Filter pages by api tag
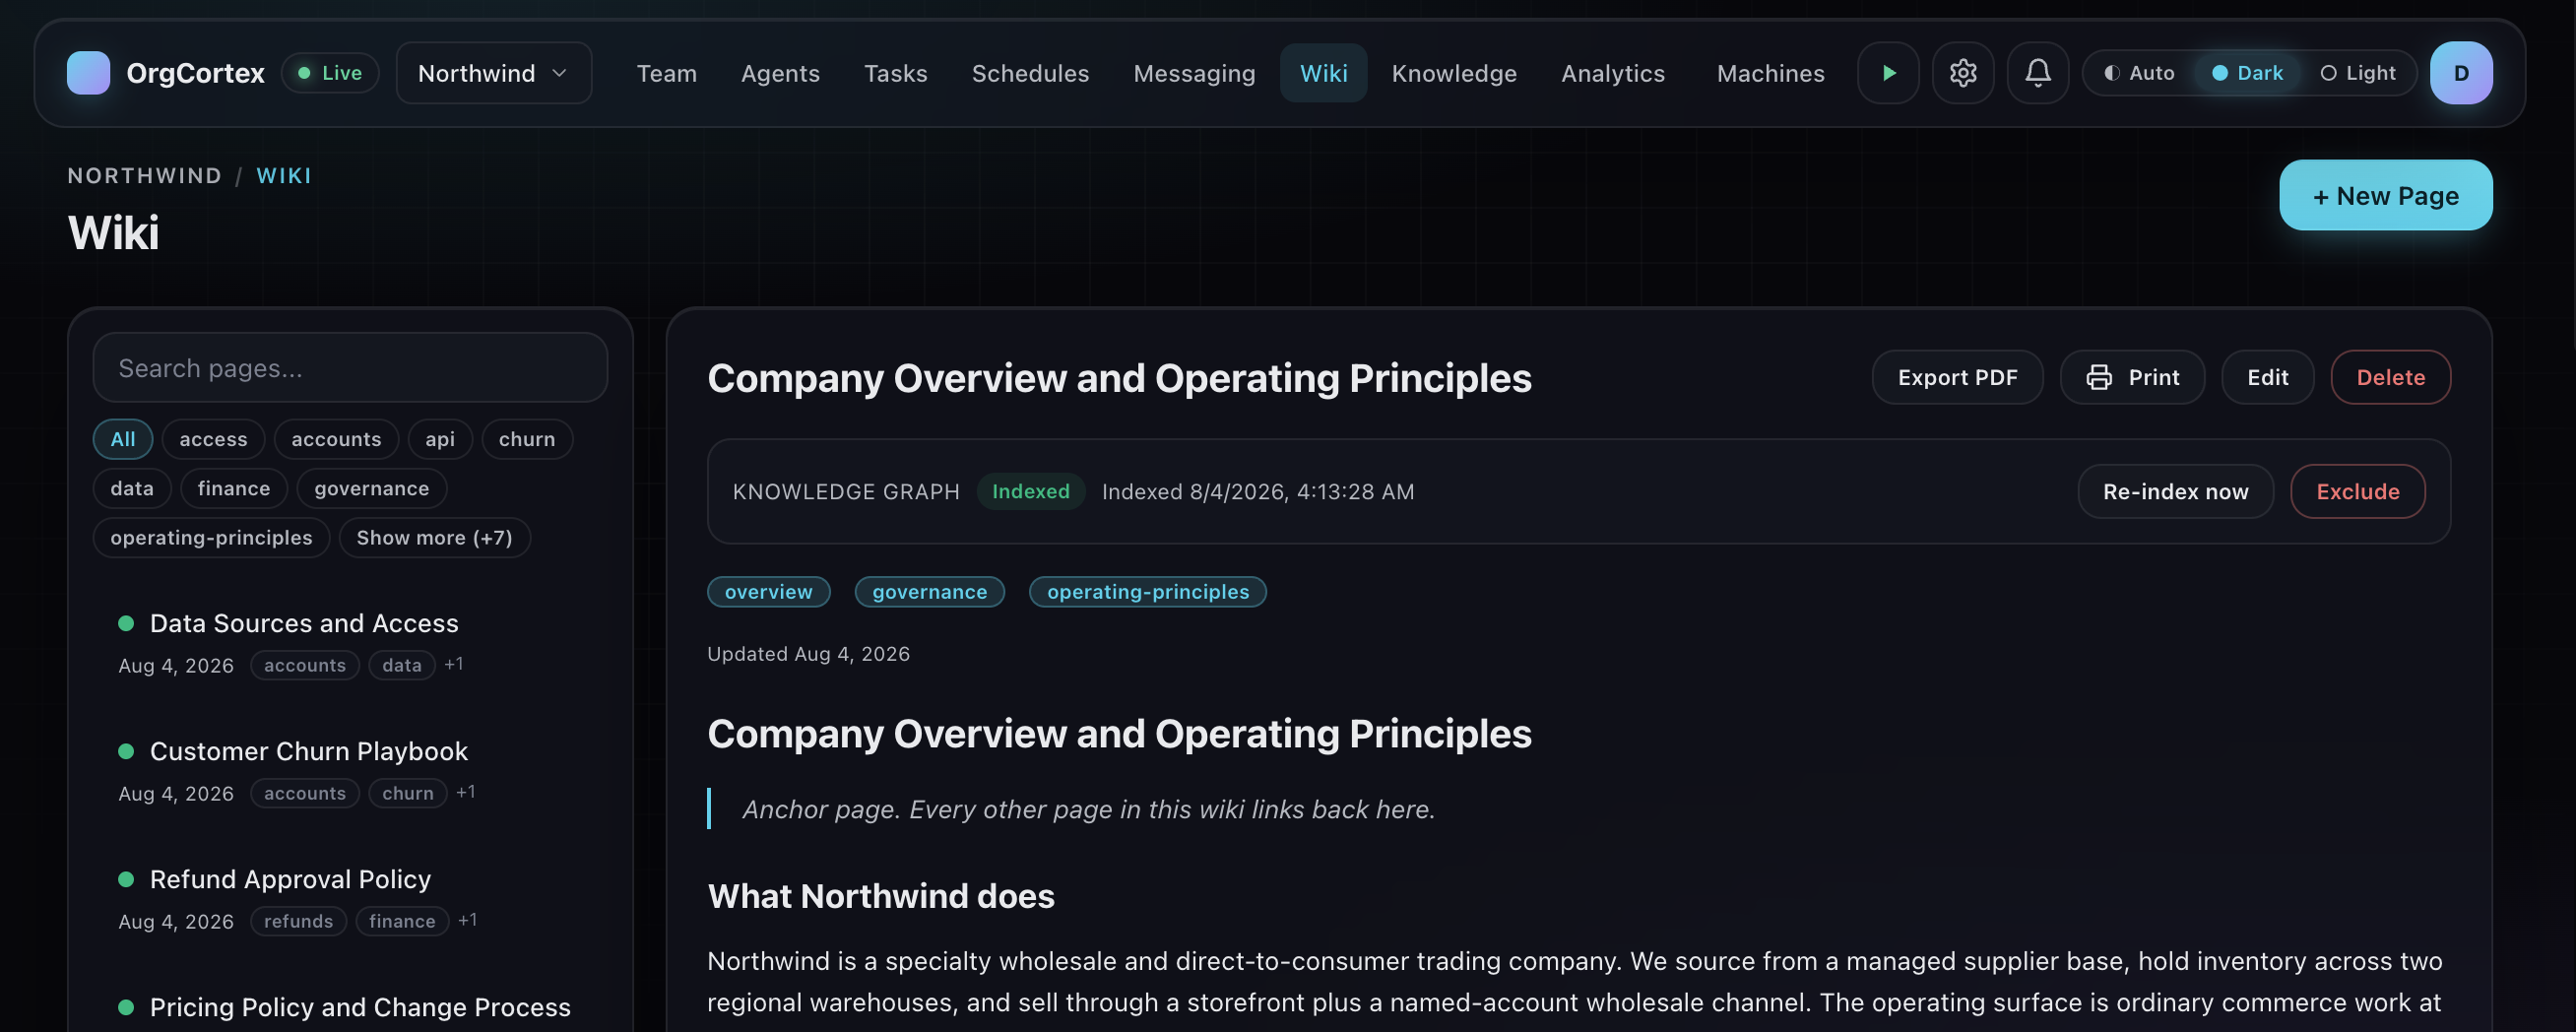 440,439
